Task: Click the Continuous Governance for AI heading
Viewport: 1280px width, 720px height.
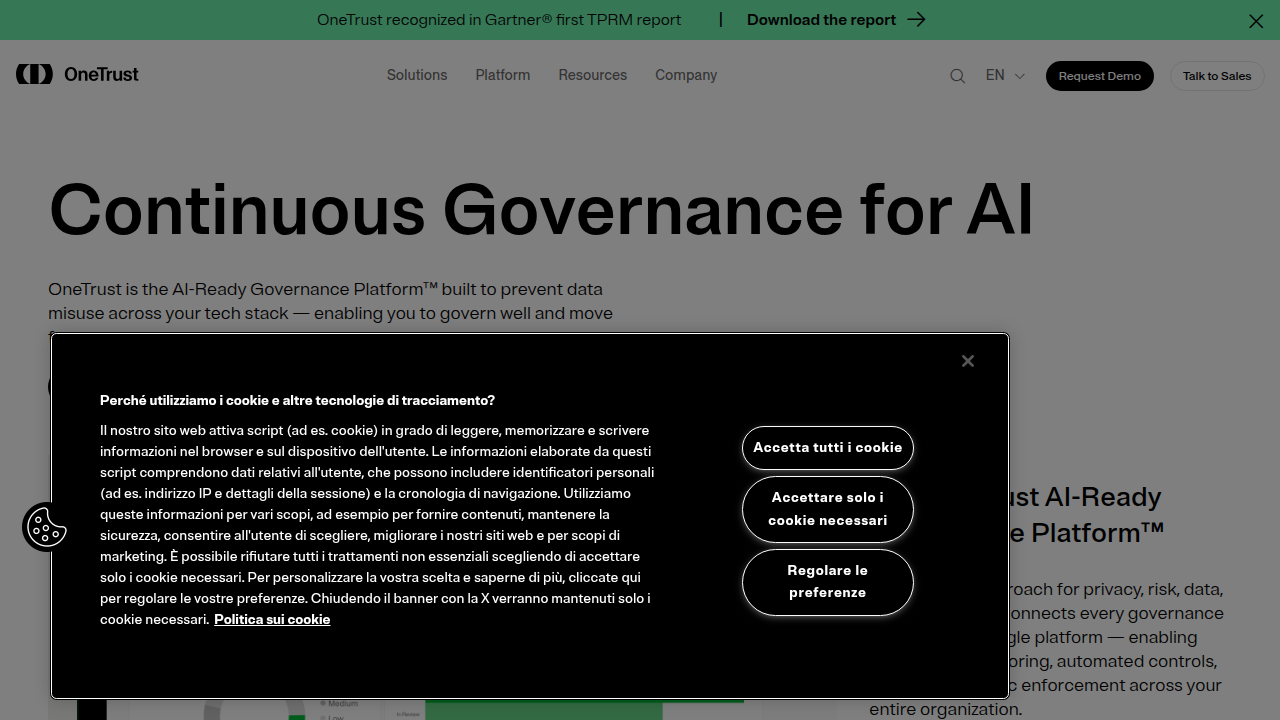Action: click(541, 209)
